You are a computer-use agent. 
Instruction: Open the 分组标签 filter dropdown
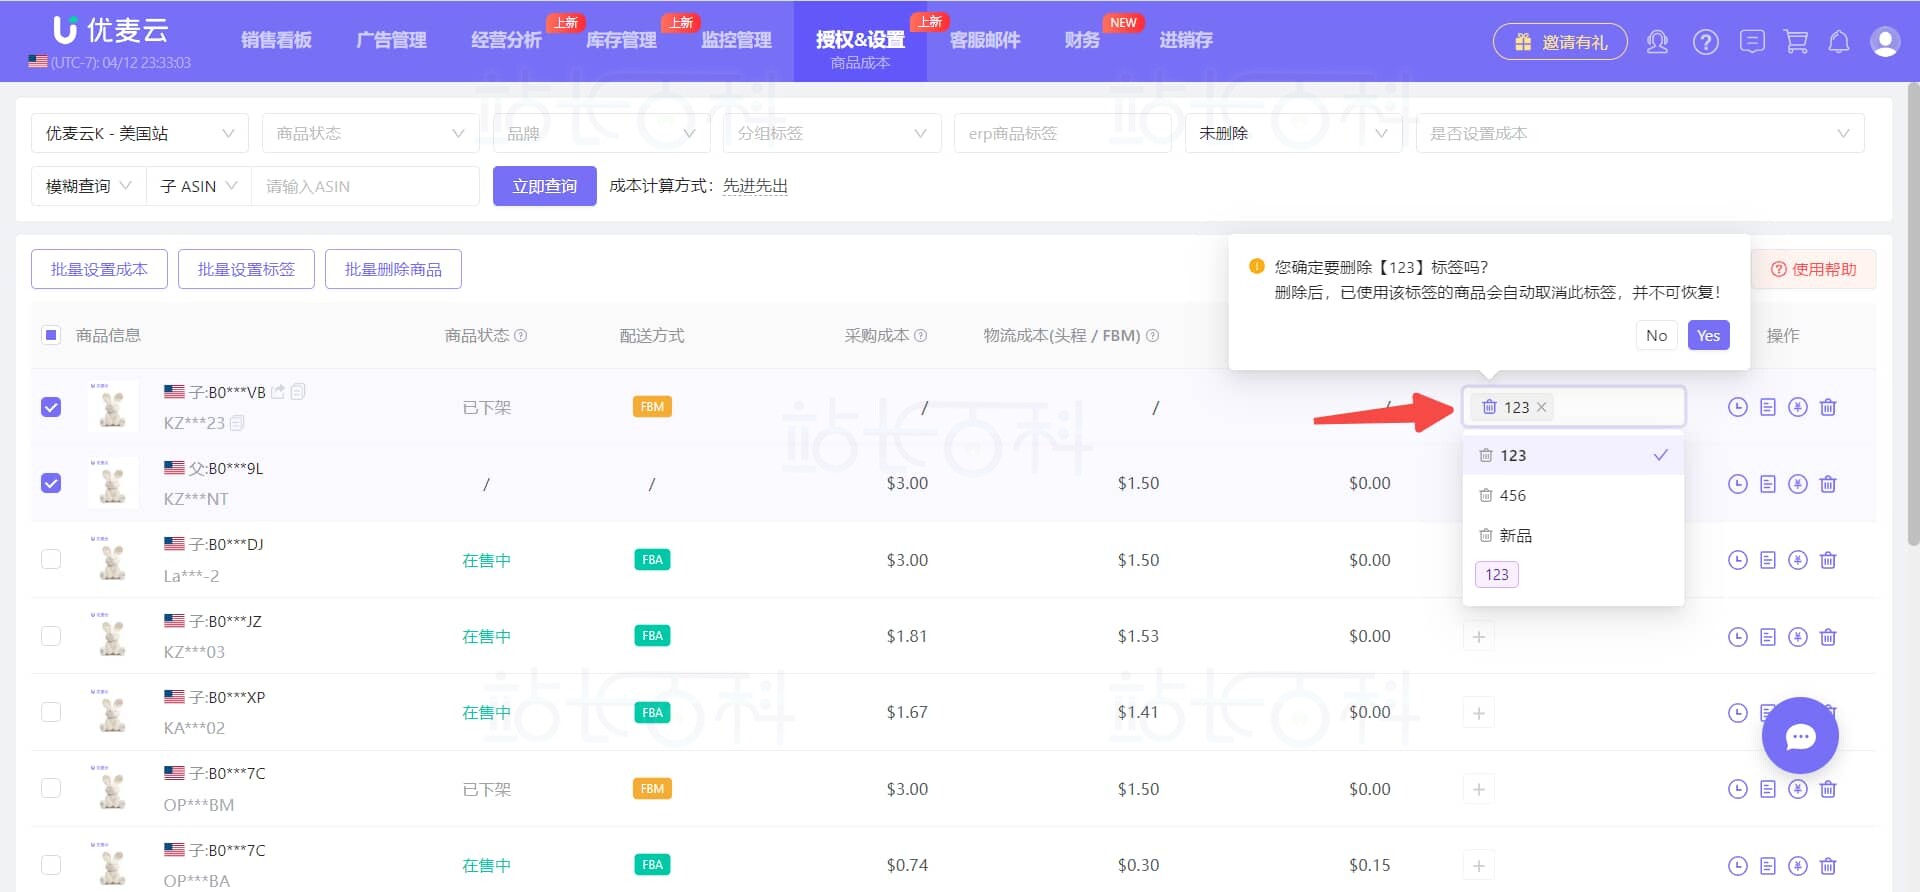click(832, 133)
